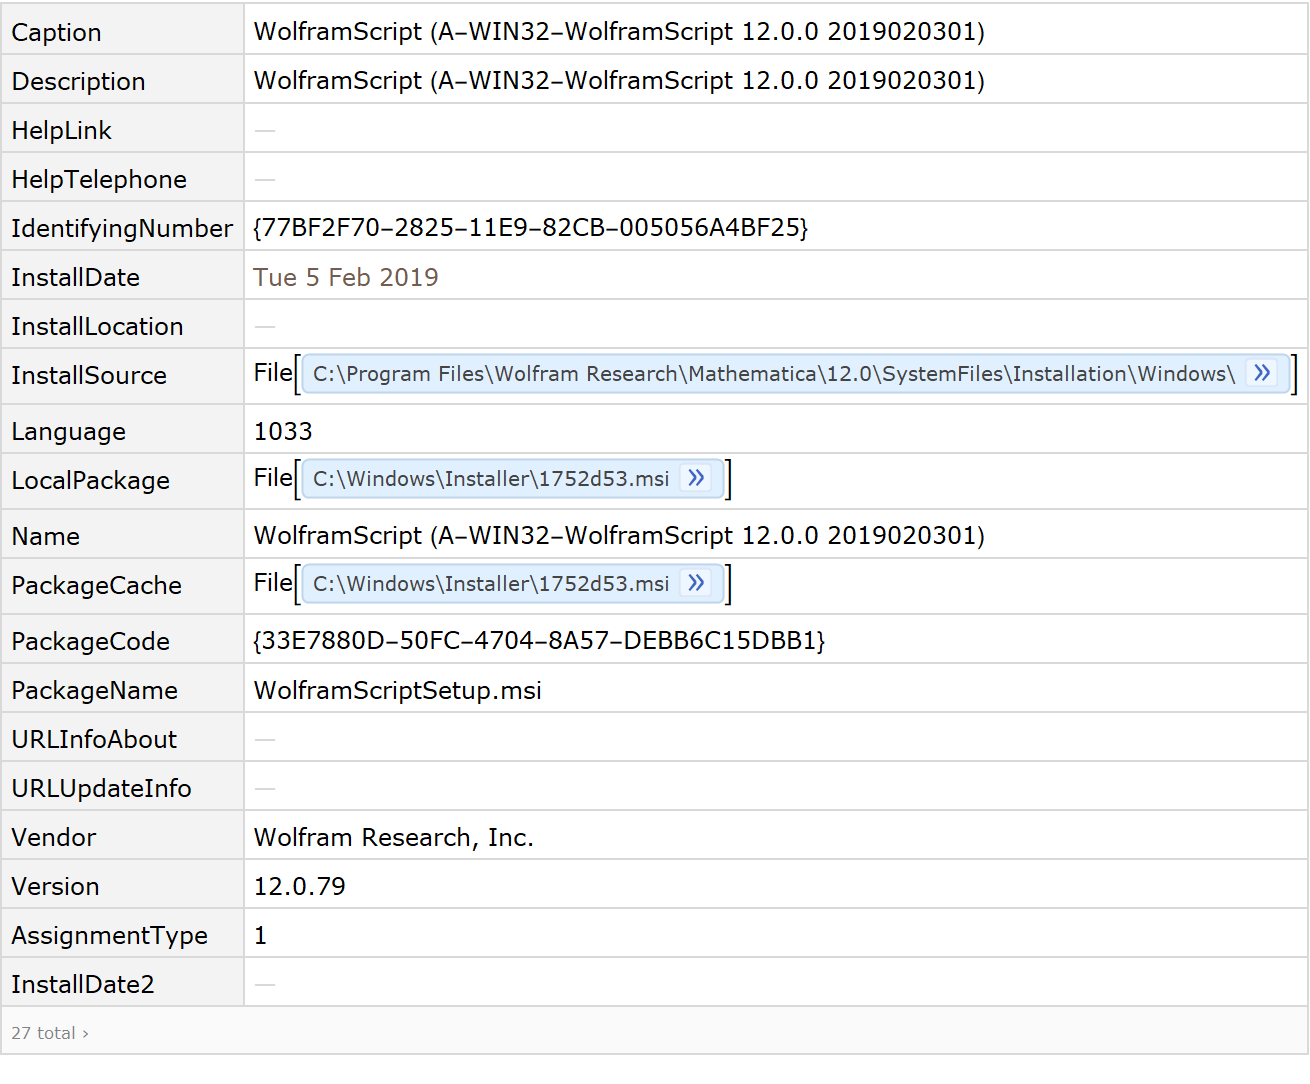Viewport: 1310px width, 1084px height.
Task: Select the Caption row header
Action: (56, 32)
